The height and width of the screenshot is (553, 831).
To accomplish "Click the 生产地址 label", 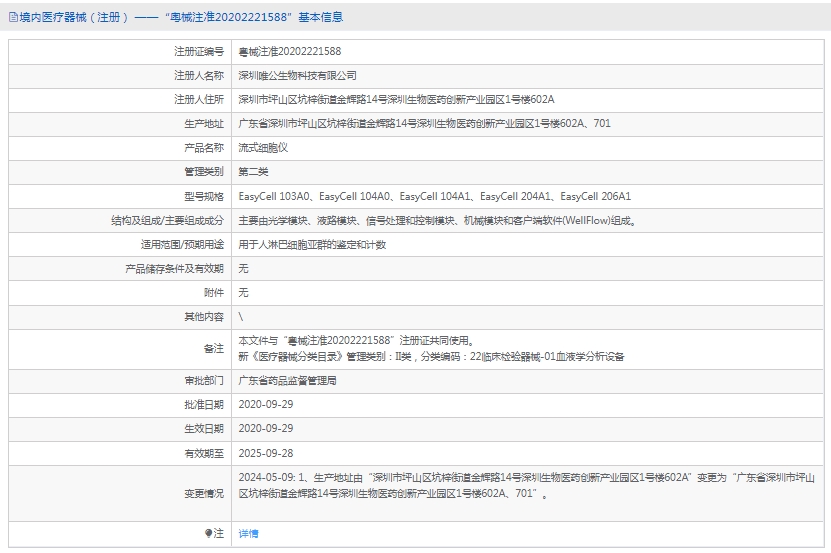I will point(204,124).
